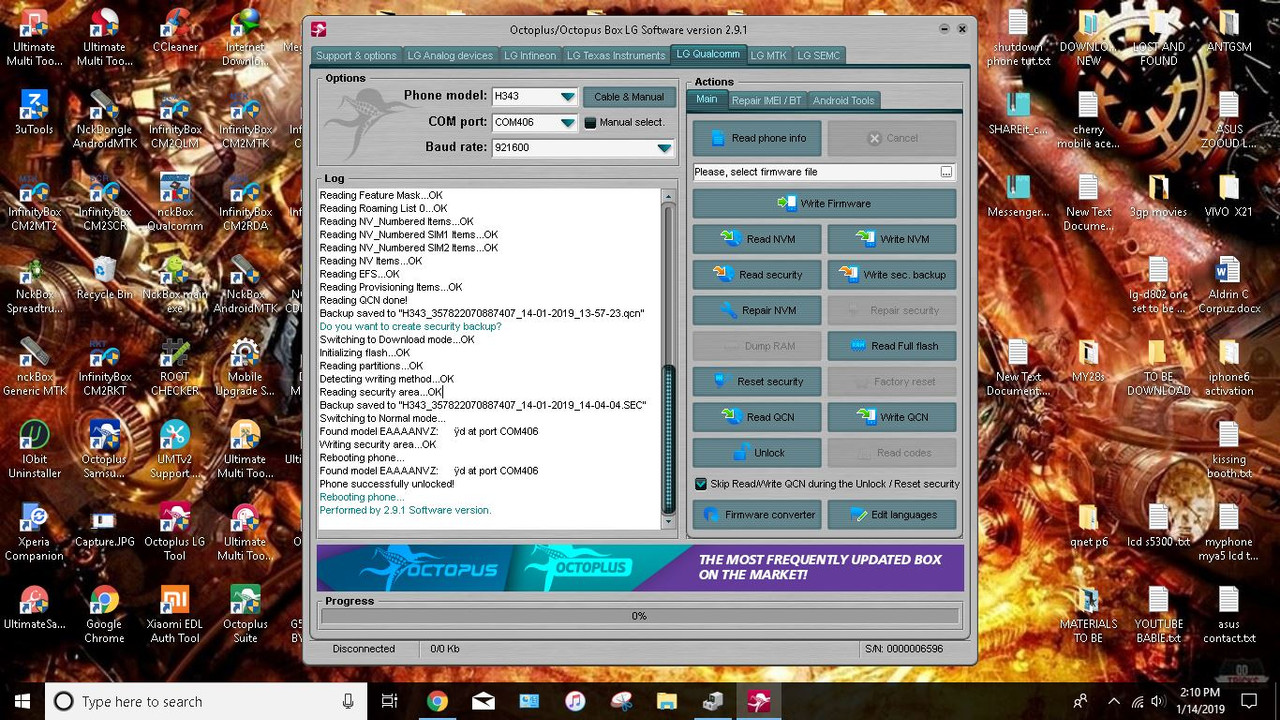Open the Cable & Manual guide
1280x720 pixels.
pyautogui.click(x=628, y=97)
